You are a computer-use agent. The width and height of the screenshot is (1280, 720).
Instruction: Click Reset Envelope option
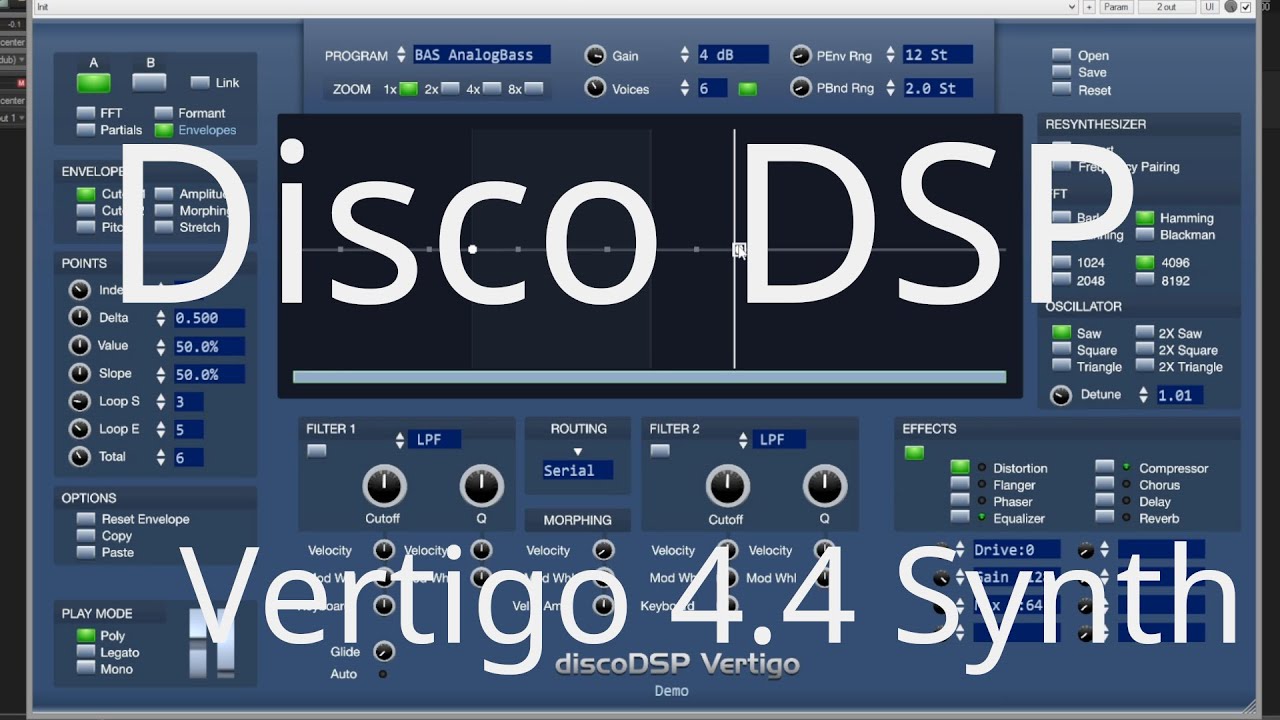tap(86, 519)
